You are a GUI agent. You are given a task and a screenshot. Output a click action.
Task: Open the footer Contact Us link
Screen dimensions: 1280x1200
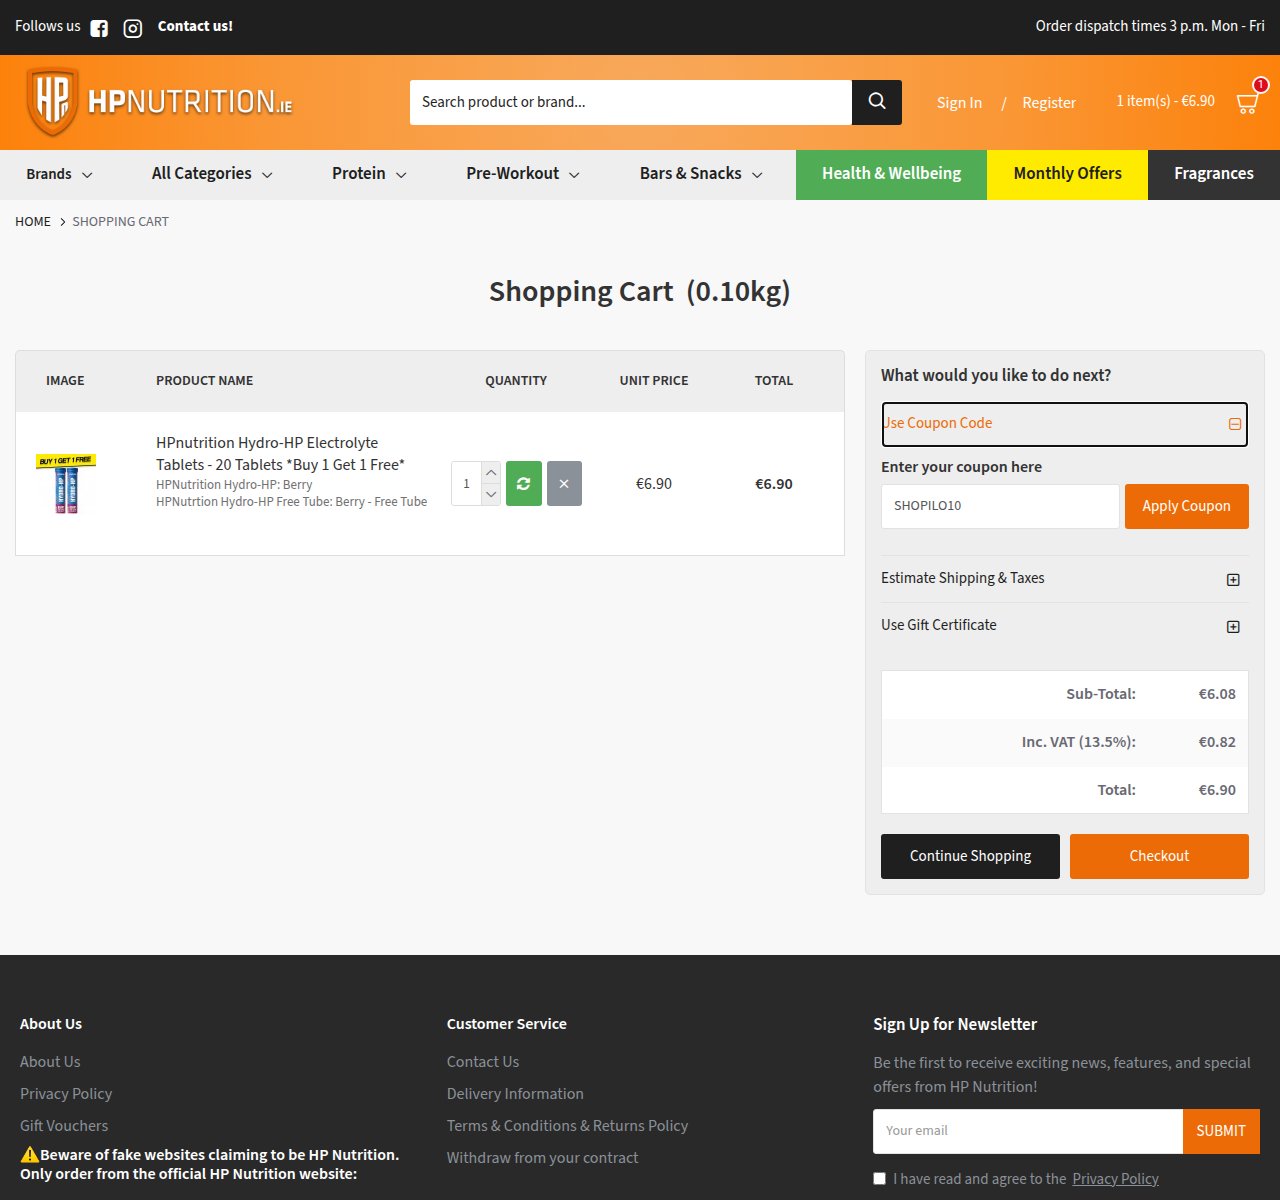[x=483, y=1062]
